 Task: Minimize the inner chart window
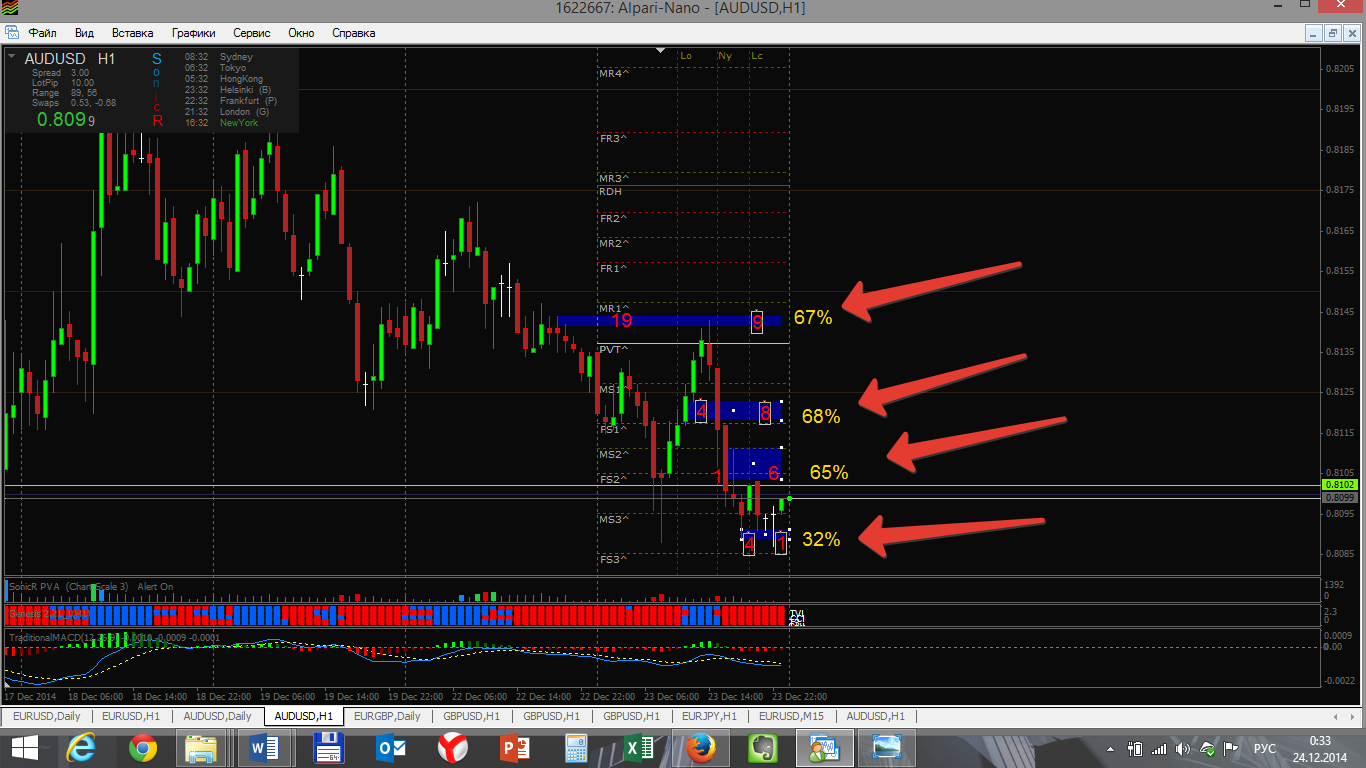pos(1315,33)
